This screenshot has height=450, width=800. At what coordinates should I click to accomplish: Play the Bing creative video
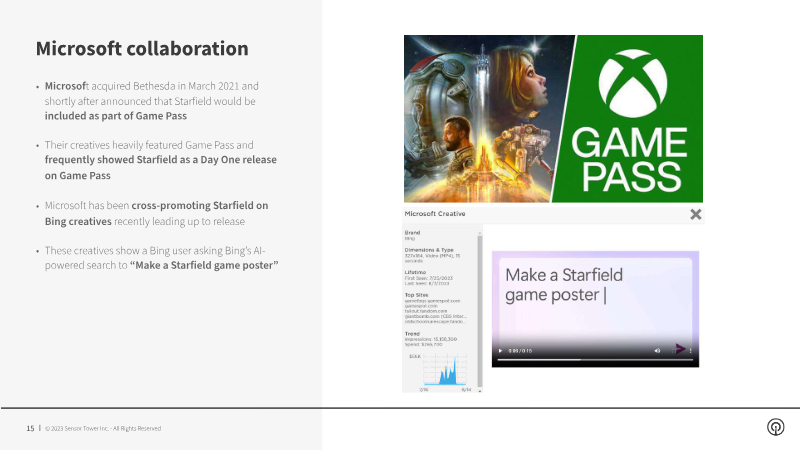(x=500, y=351)
